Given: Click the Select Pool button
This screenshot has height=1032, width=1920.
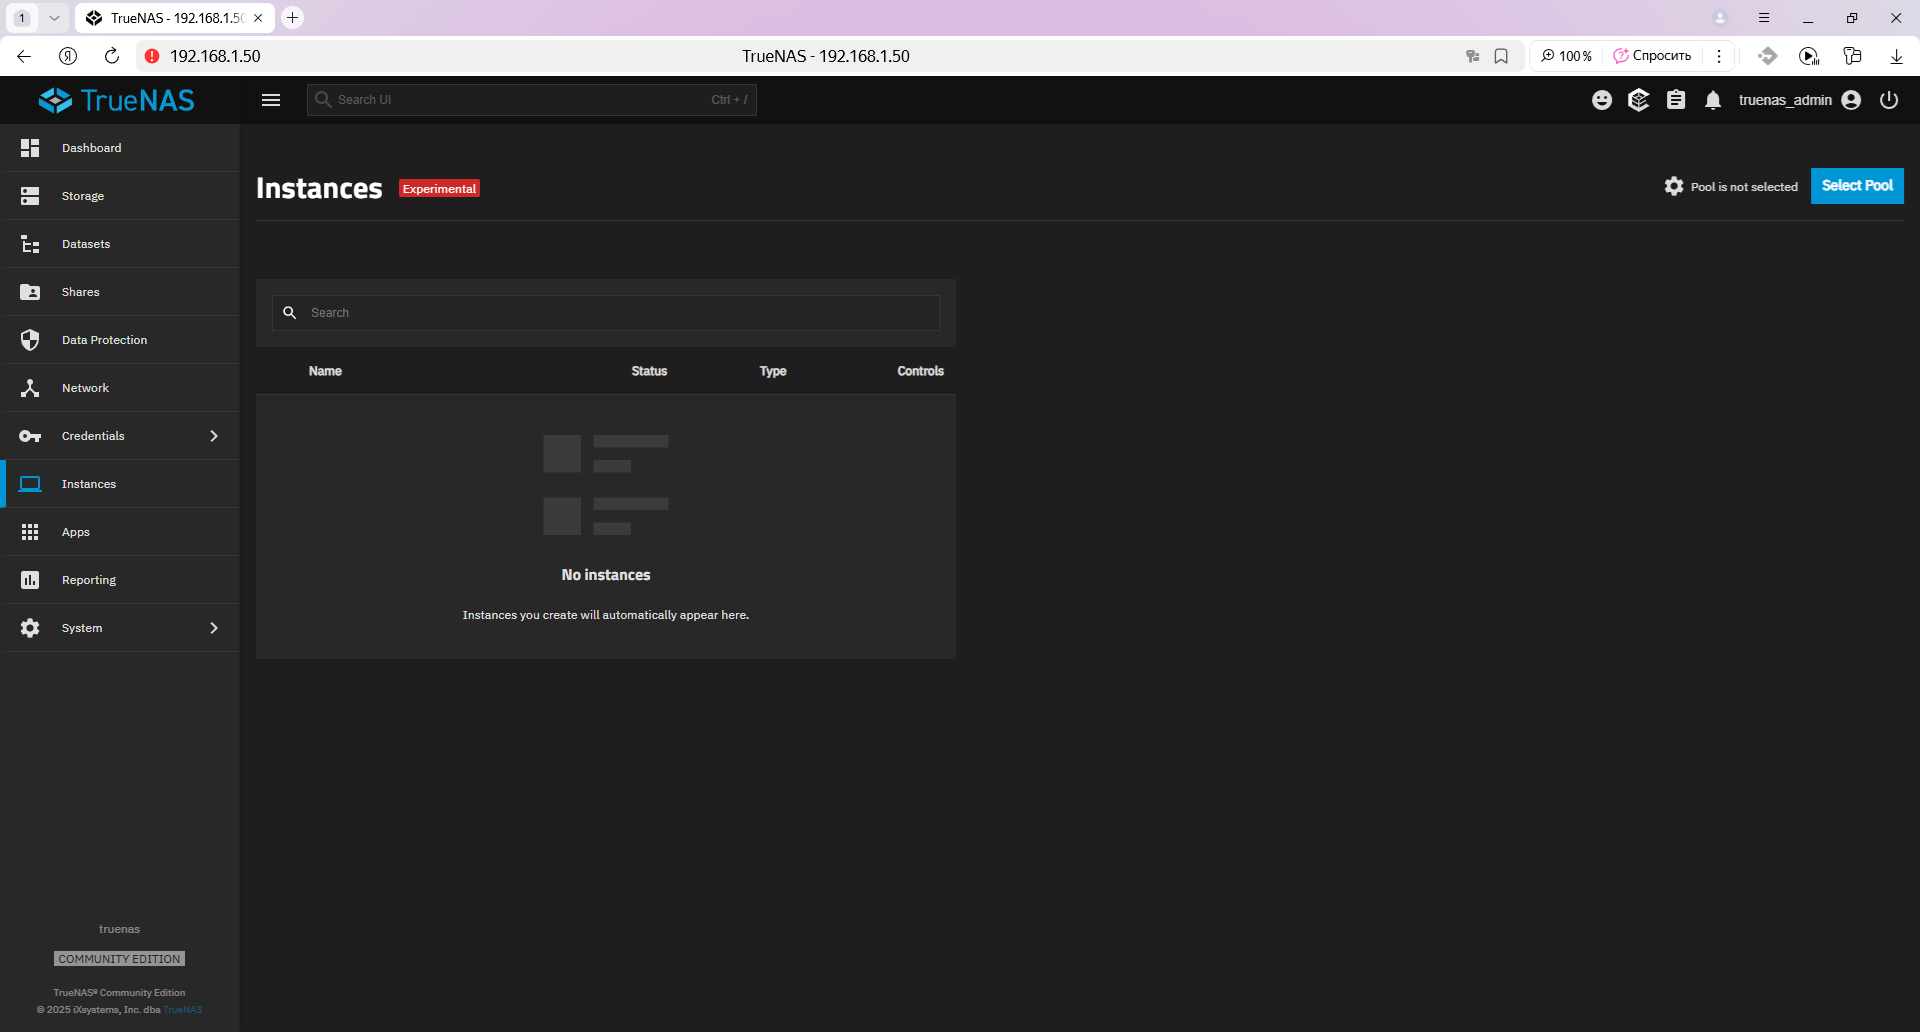Looking at the screenshot, I should click(1857, 186).
